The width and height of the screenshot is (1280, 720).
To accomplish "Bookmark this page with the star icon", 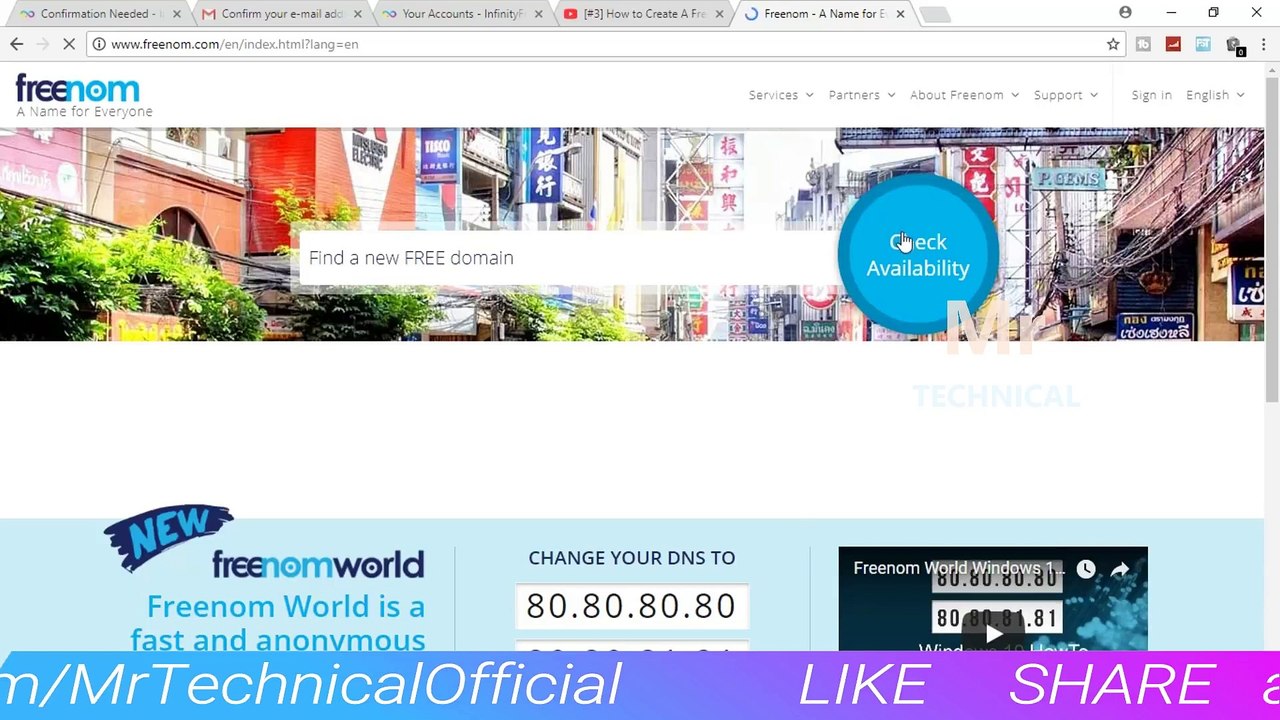I will tap(1113, 44).
